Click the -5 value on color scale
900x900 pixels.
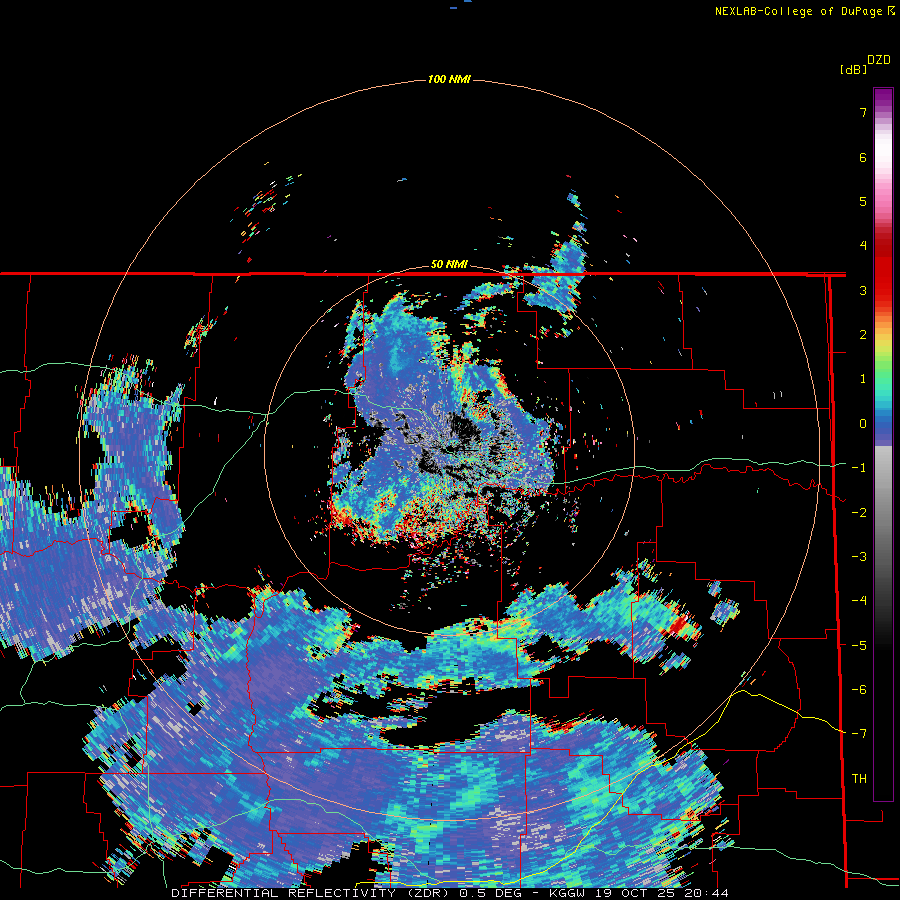[x=859, y=646]
